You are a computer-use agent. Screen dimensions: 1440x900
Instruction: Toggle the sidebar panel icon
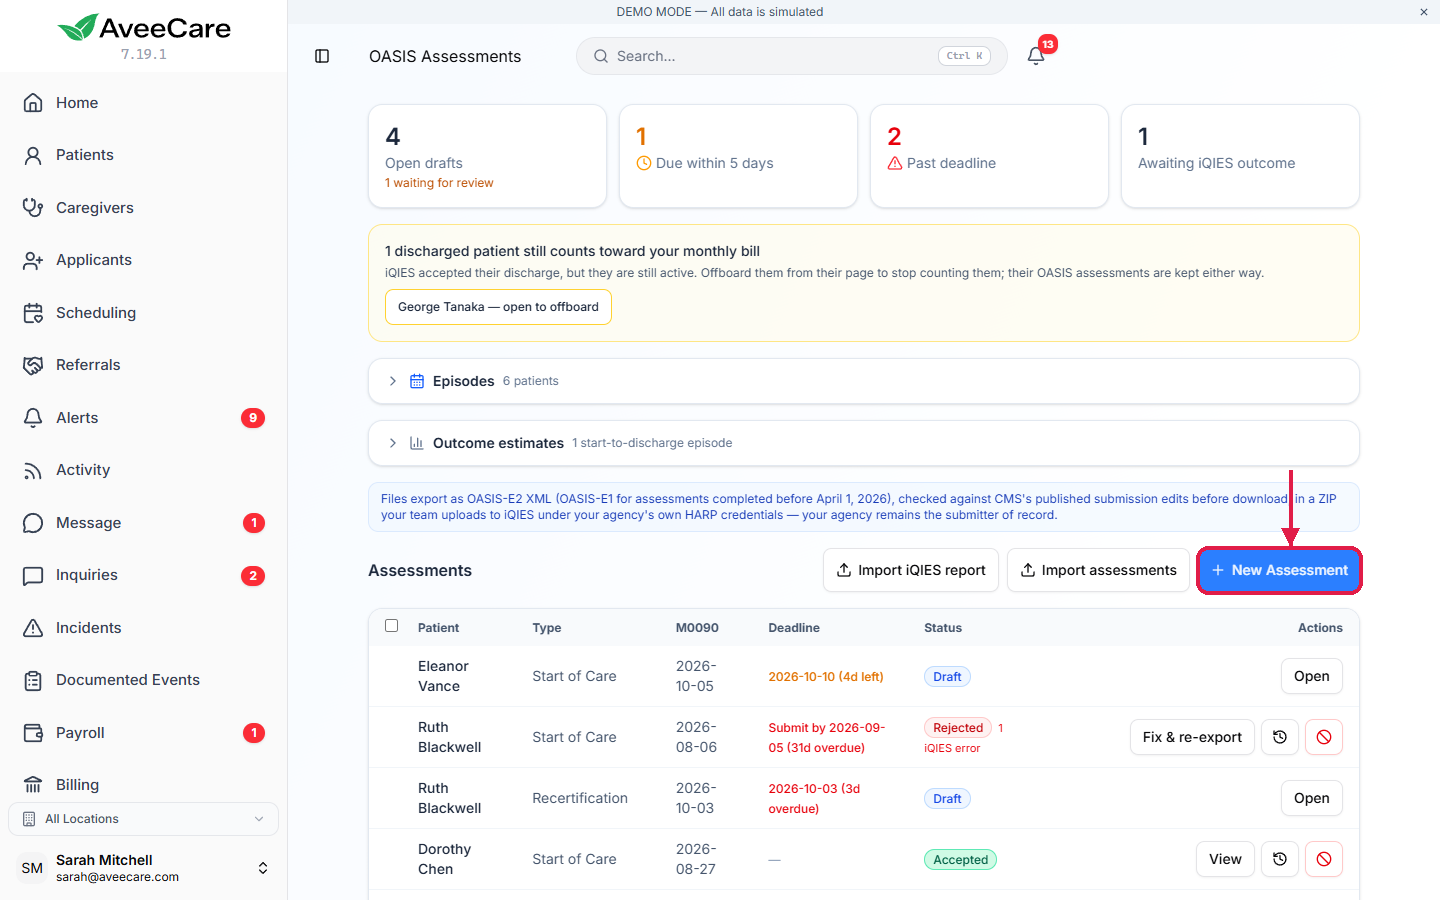click(x=322, y=56)
